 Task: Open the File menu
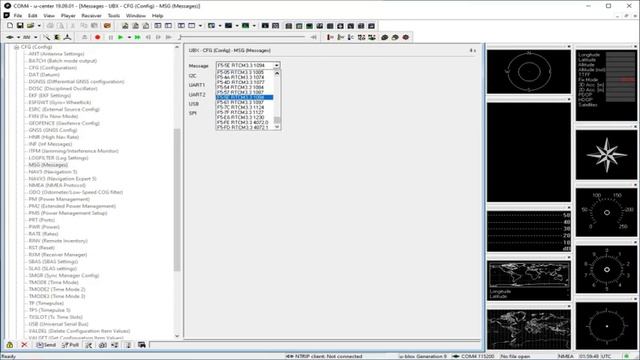18,16
